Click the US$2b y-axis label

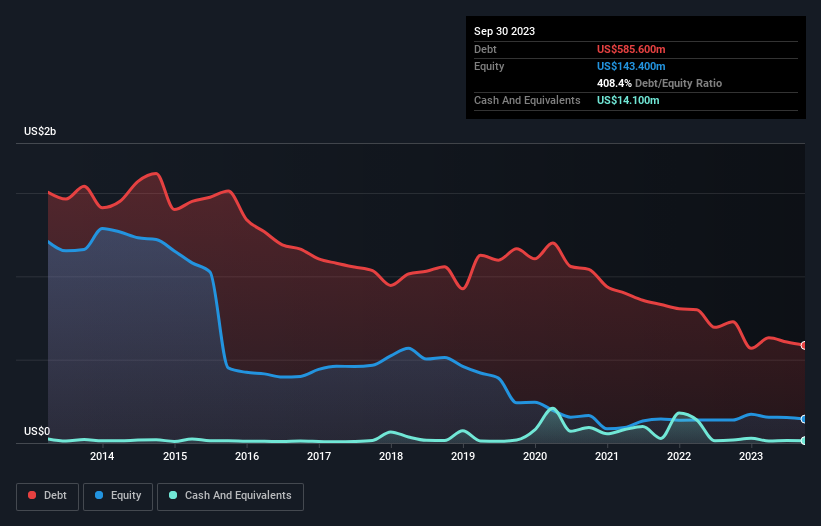click(40, 131)
